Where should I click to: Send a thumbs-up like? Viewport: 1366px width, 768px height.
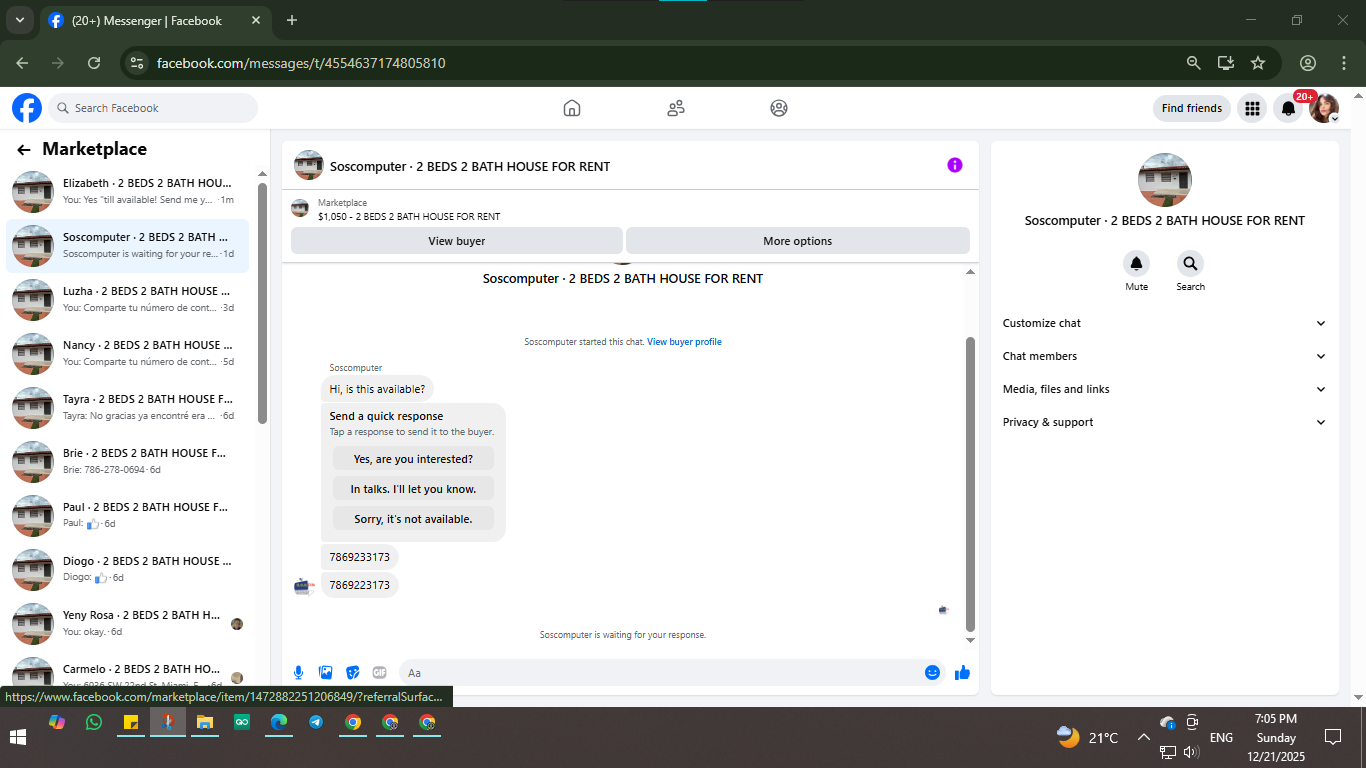point(962,673)
